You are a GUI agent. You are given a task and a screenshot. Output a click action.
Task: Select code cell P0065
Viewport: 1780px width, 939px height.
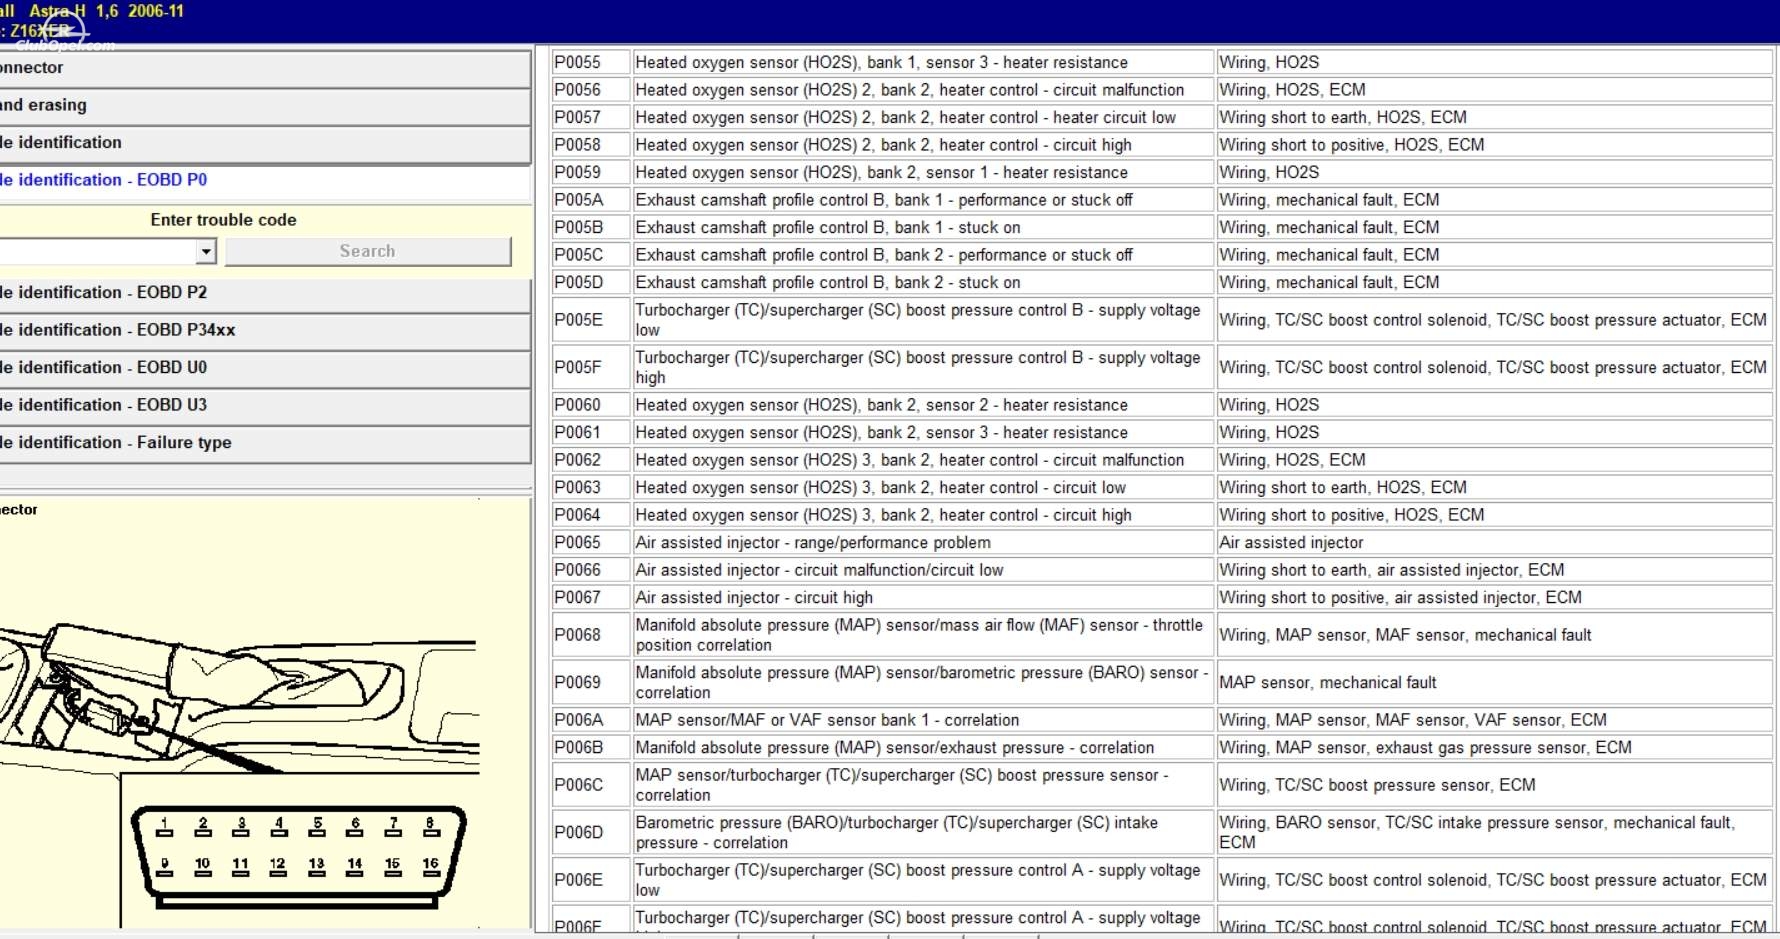coord(591,542)
